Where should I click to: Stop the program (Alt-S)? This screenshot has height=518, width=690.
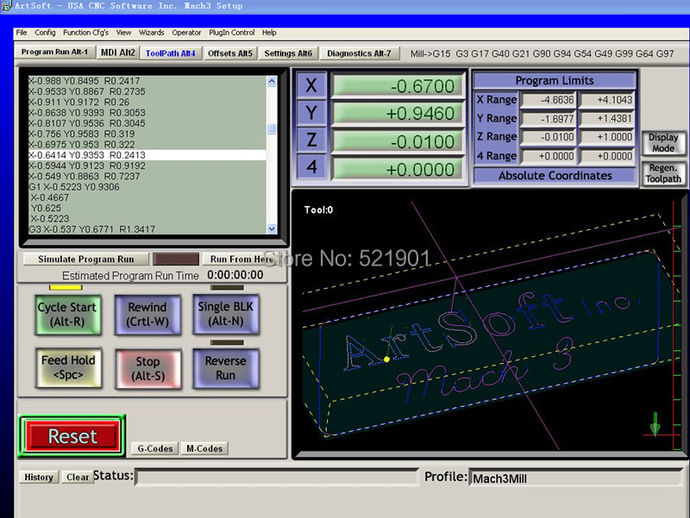tap(148, 368)
